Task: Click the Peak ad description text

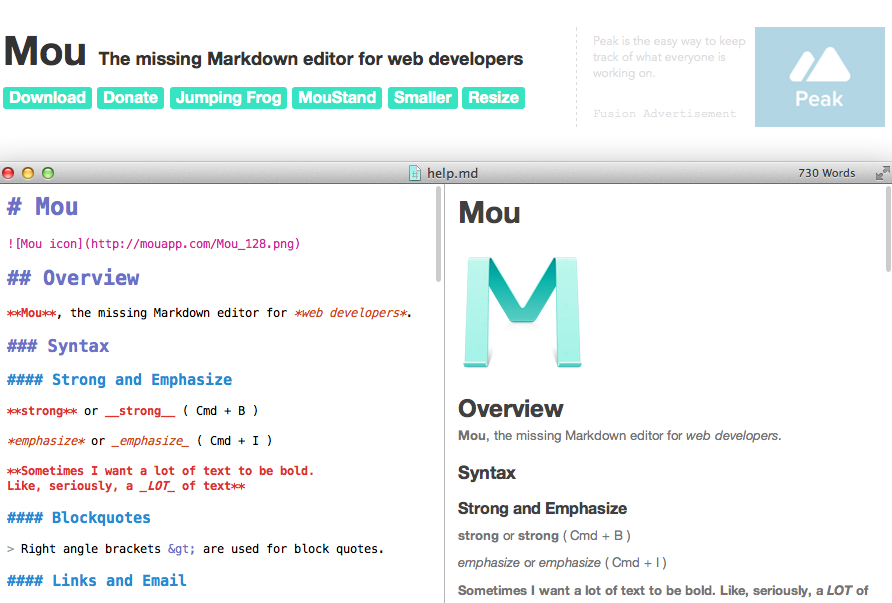Action: [669, 57]
